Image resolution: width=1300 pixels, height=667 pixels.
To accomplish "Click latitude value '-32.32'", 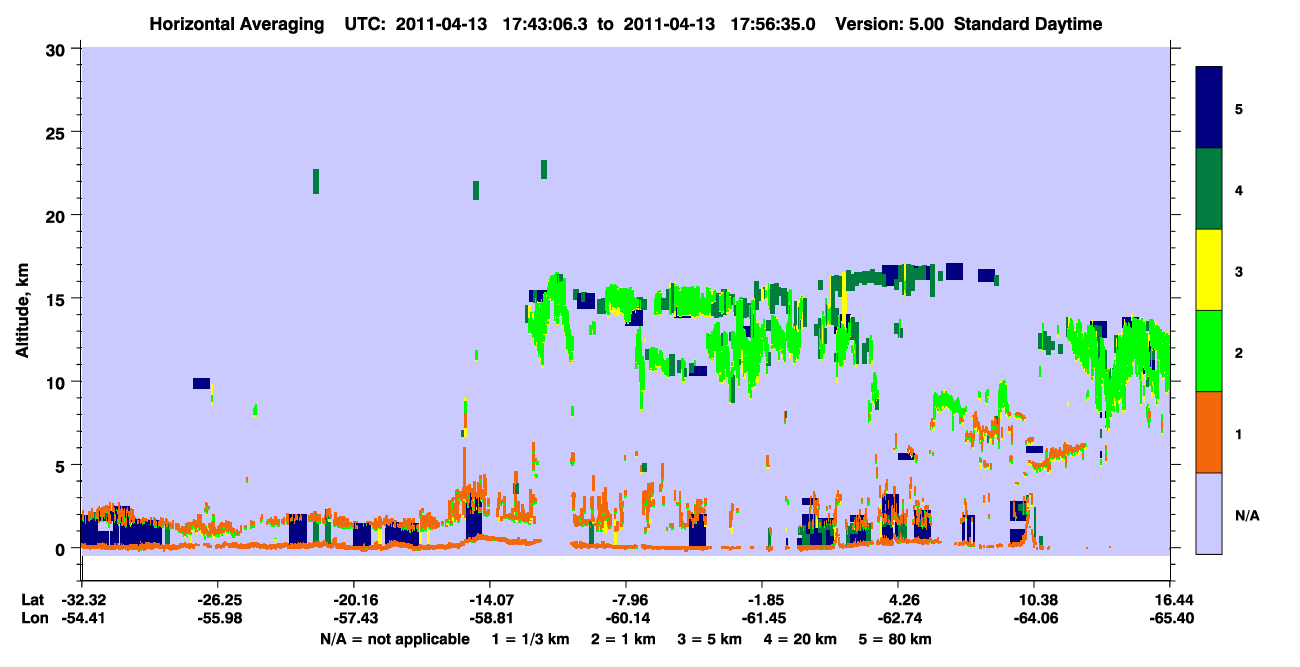I will click(82, 600).
